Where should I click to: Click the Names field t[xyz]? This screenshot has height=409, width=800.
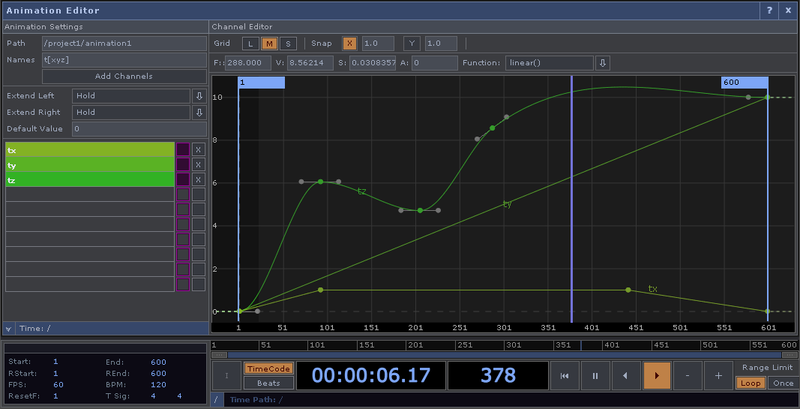point(124,60)
